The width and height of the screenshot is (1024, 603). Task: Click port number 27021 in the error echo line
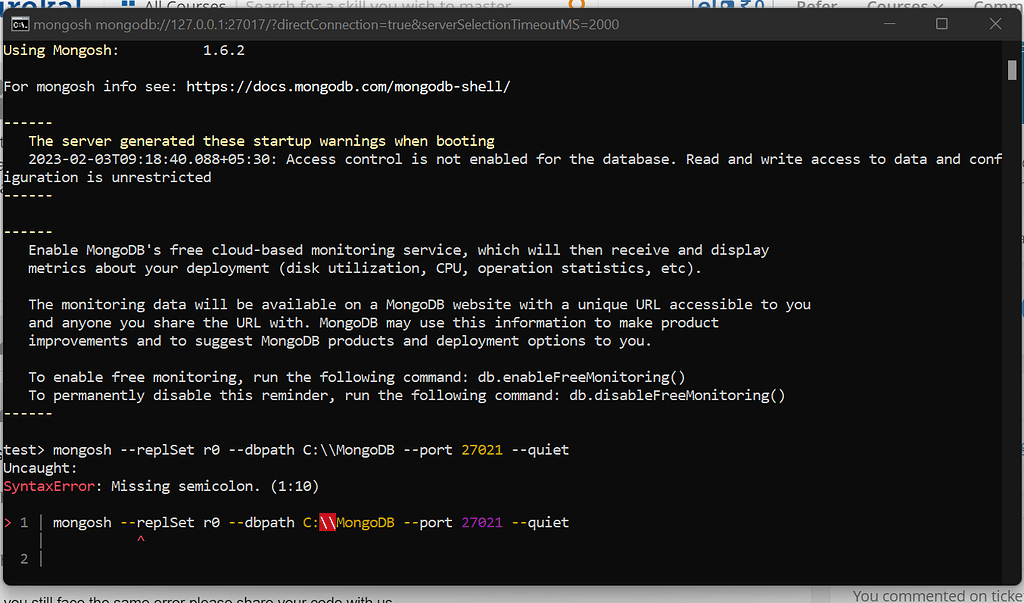[482, 522]
